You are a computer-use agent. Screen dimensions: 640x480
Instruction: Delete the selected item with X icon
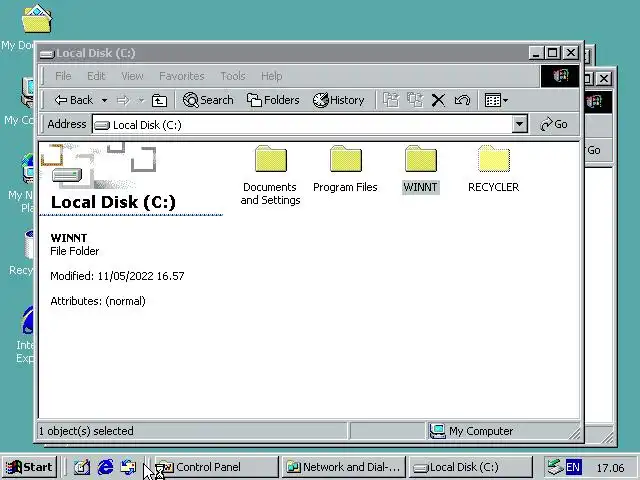(438, 100)
